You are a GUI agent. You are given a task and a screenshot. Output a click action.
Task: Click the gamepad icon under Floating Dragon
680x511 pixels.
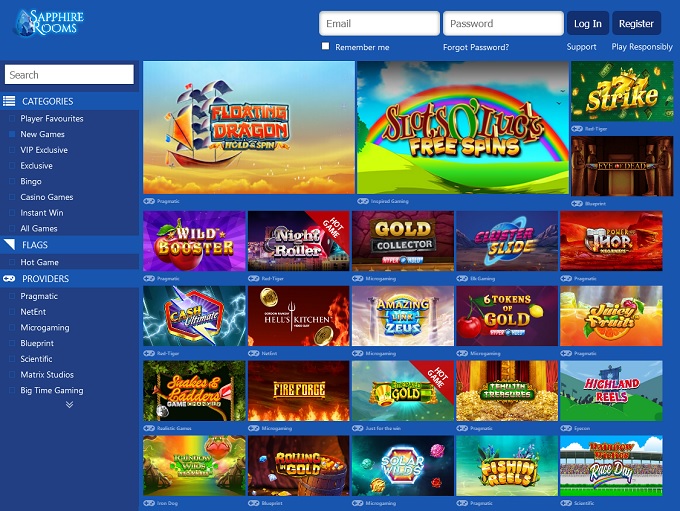point(149,201)
